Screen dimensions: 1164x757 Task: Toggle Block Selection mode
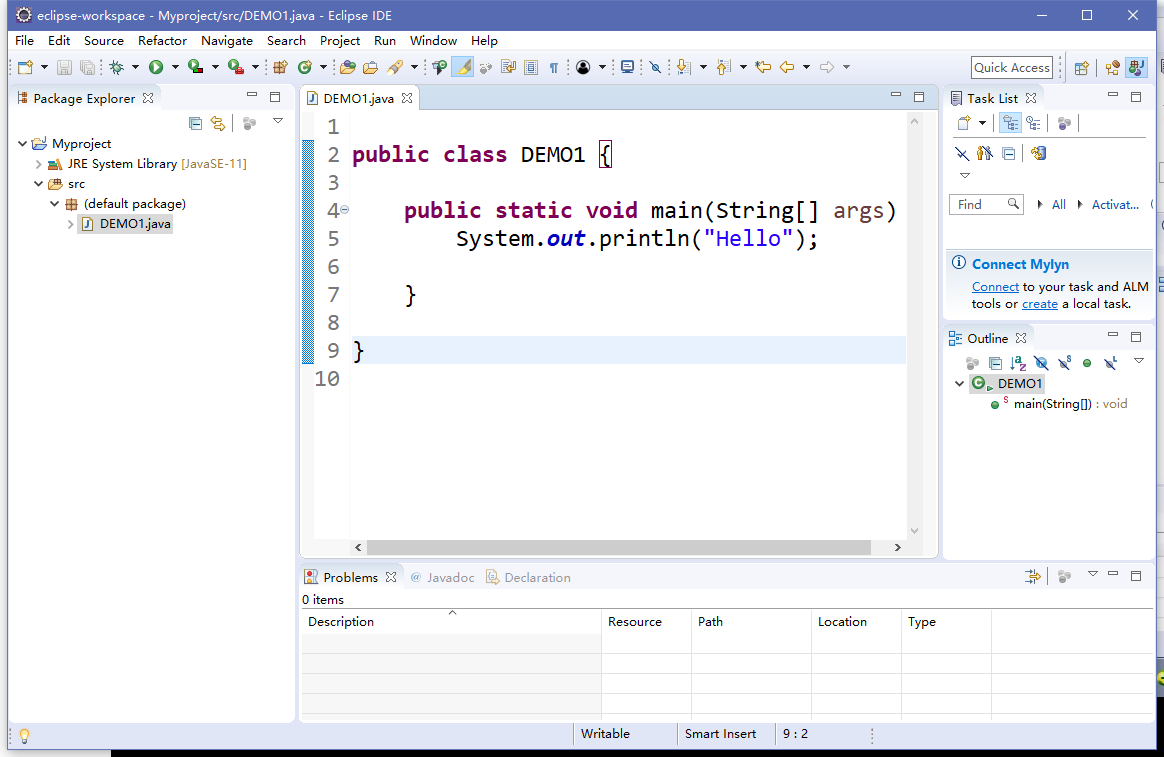tap(531, 68)
